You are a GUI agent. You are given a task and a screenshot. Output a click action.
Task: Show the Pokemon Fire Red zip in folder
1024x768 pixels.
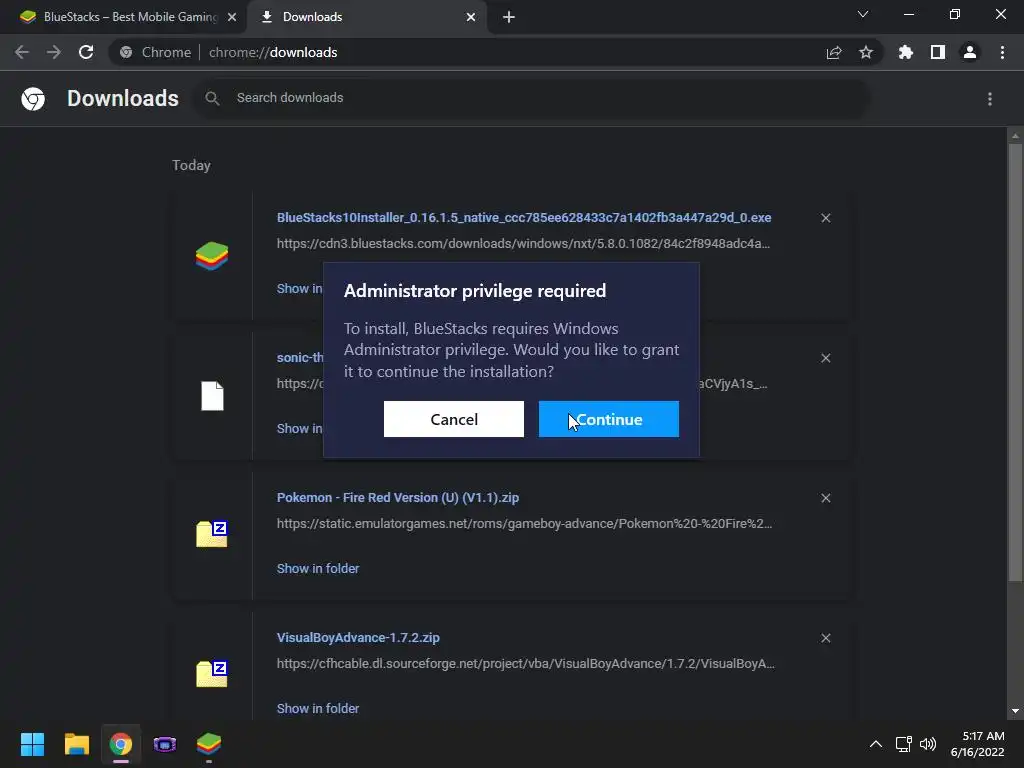click(x=318, y=569)
